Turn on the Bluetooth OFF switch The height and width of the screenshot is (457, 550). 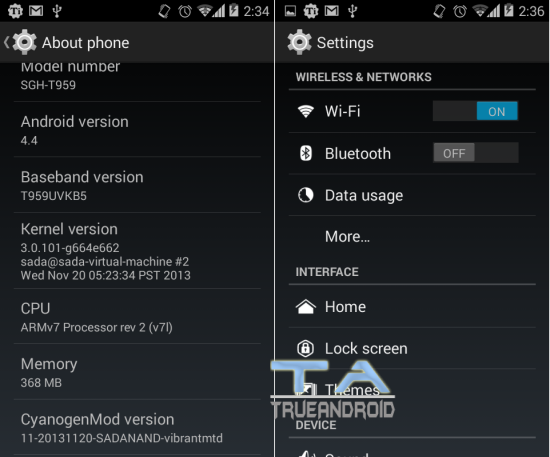point(475,153)
